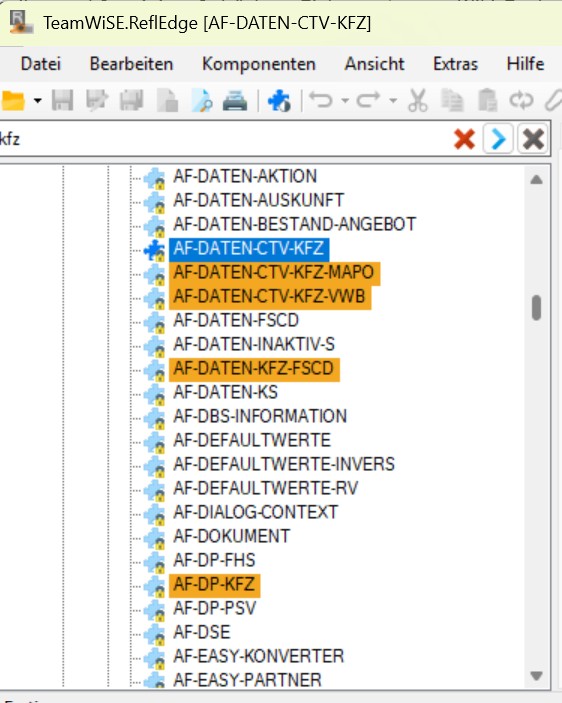This screenshot has height=703, width=562.
Task: Click the blue puzzle component toolbar icon
Action: coord(279,100)
